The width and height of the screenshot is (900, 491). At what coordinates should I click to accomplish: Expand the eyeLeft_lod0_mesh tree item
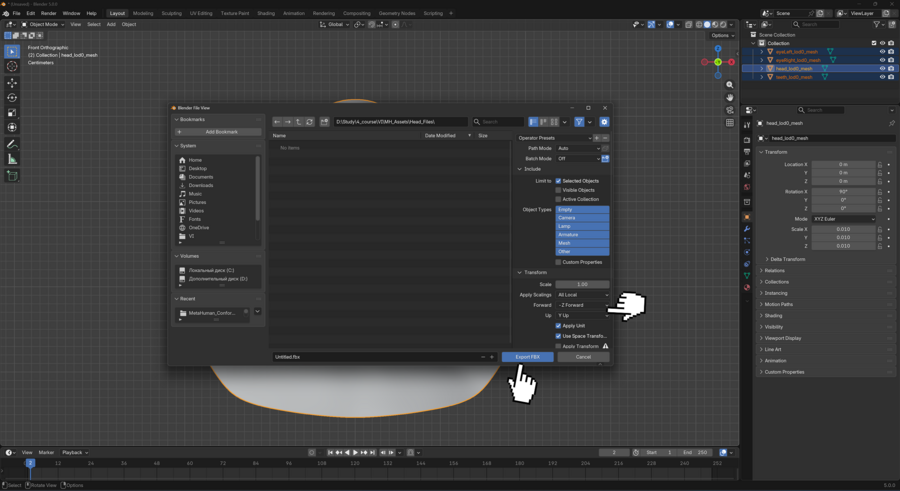tap(762, 52)
